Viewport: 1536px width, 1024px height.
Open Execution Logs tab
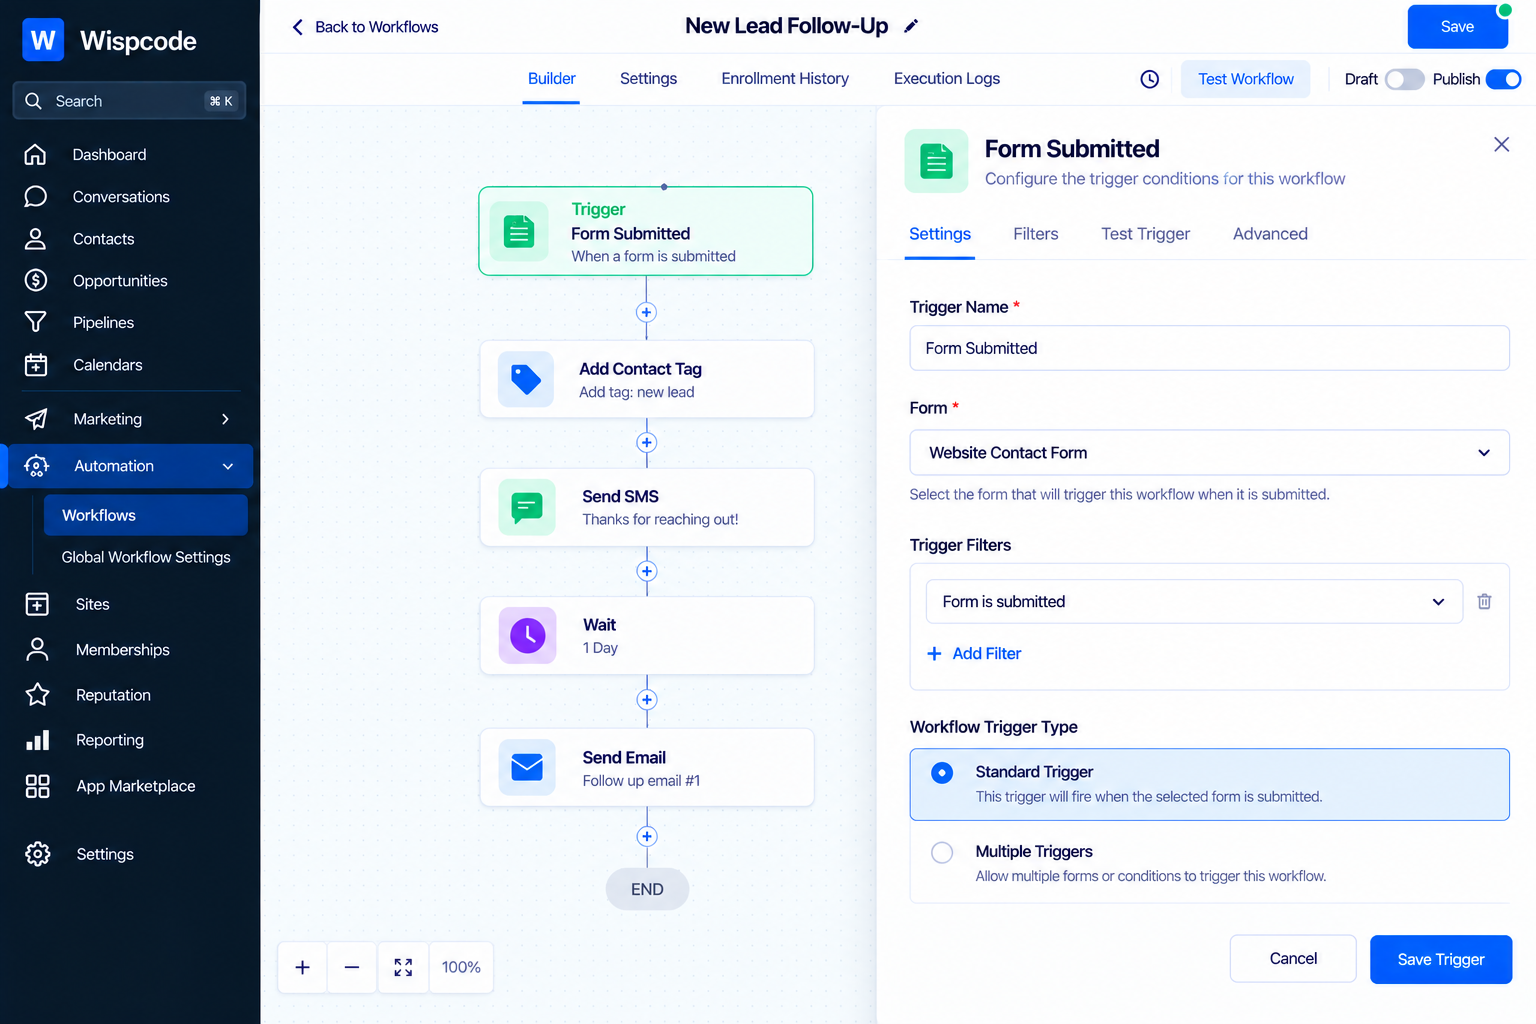(x=947, y=79)
